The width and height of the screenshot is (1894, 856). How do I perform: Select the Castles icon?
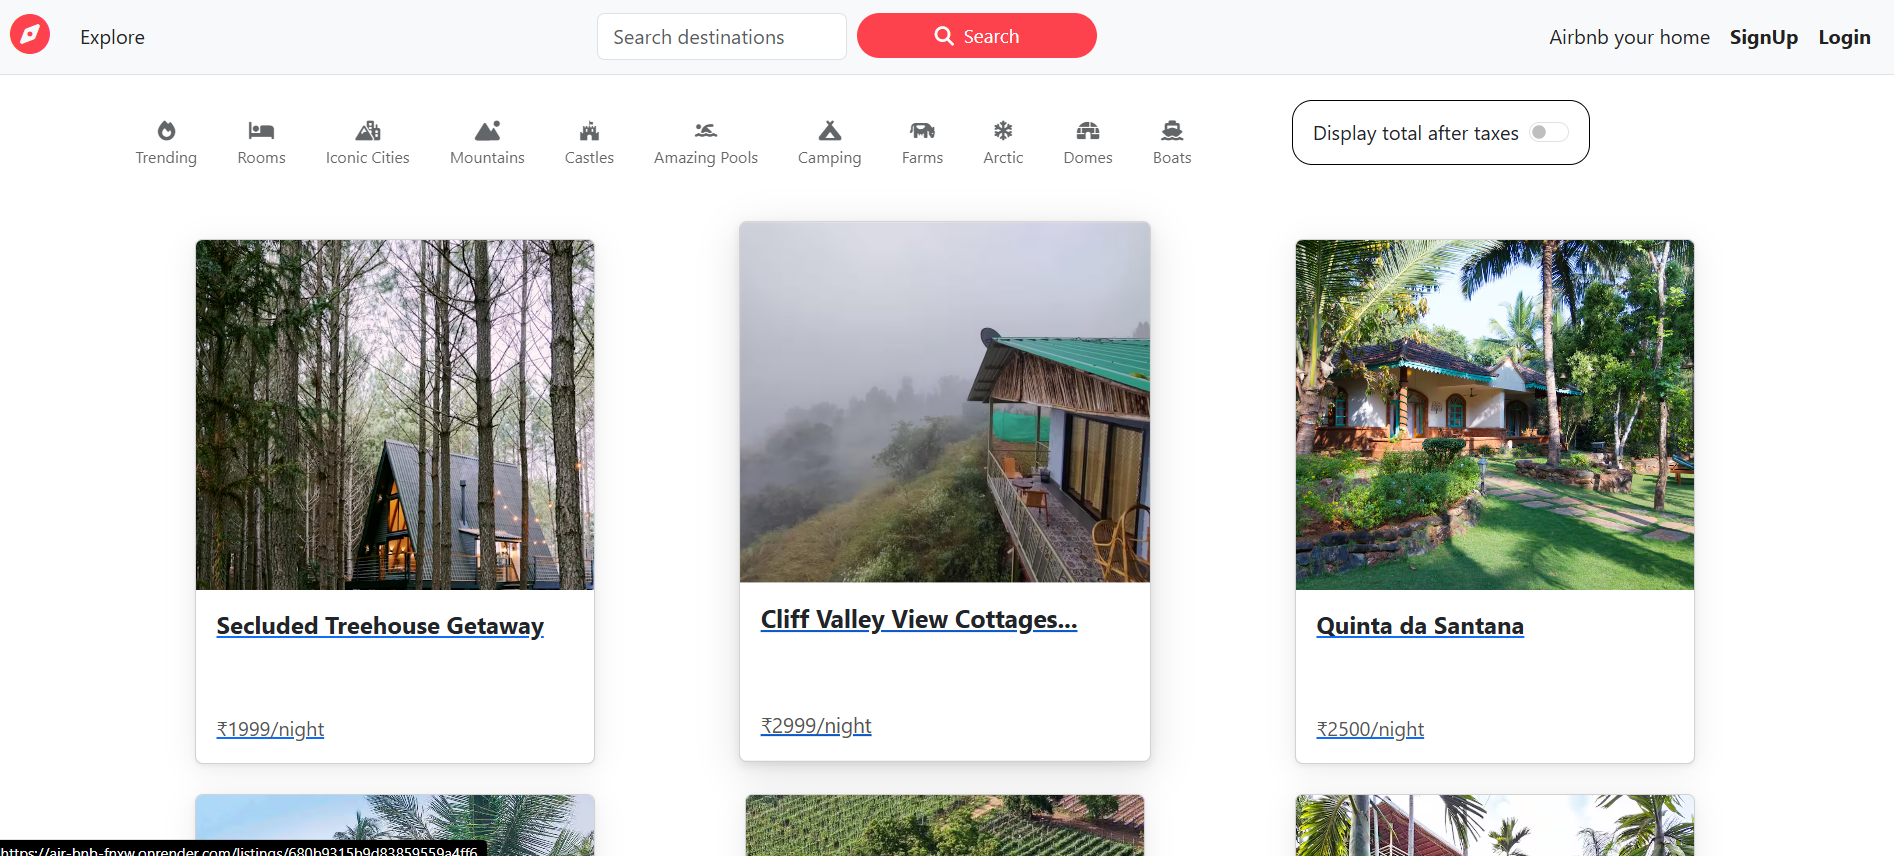point(589,131)
